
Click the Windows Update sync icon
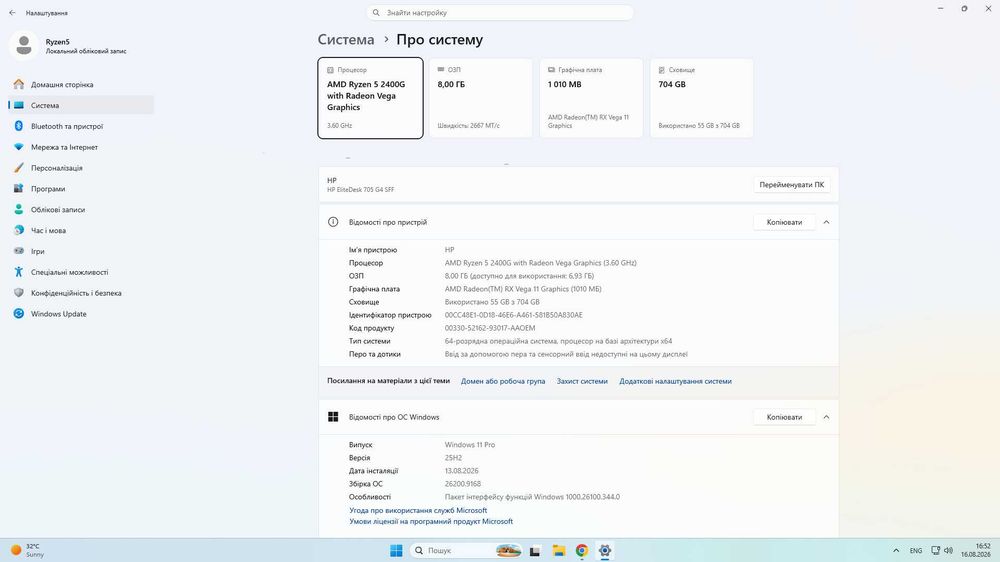[x=18, y=314]
